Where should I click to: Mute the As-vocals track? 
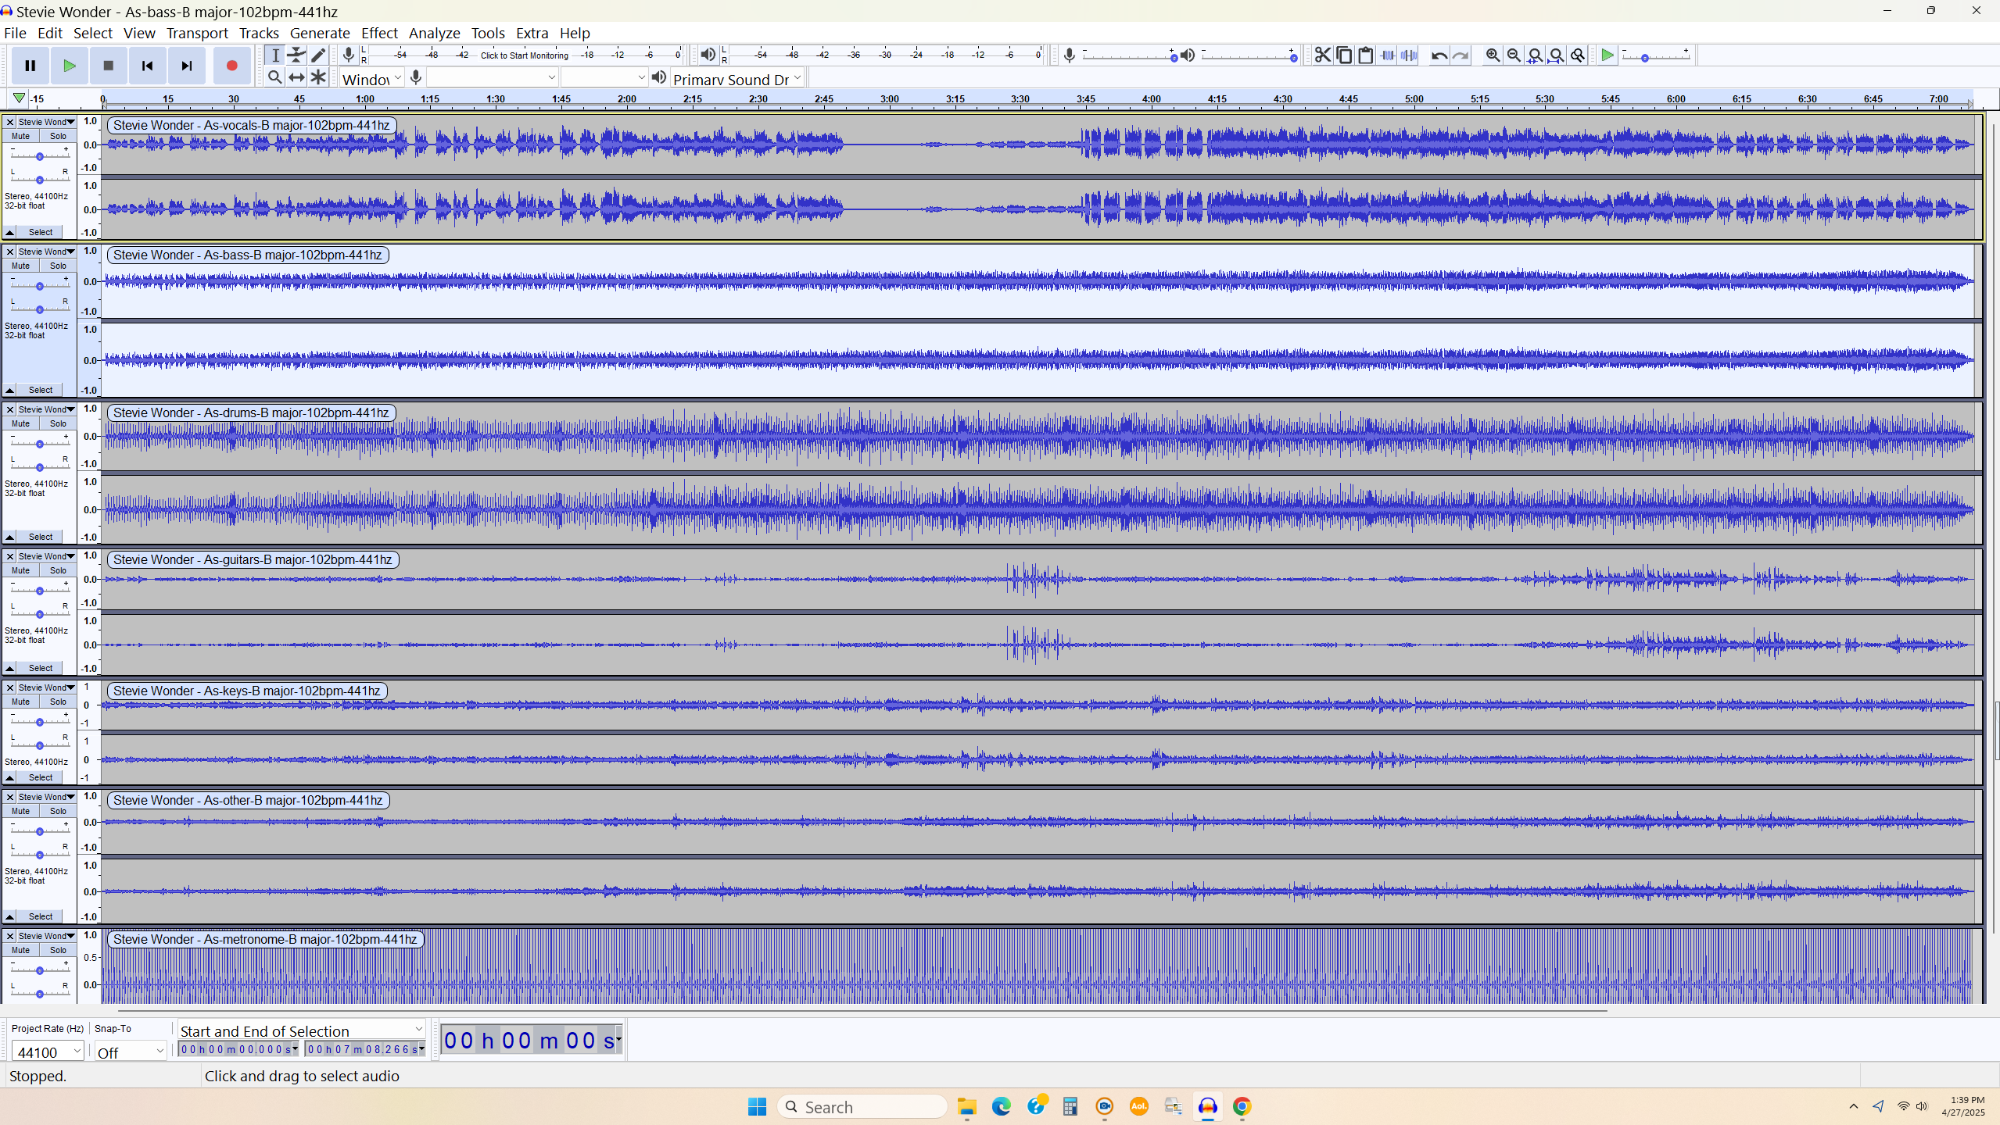21,136
